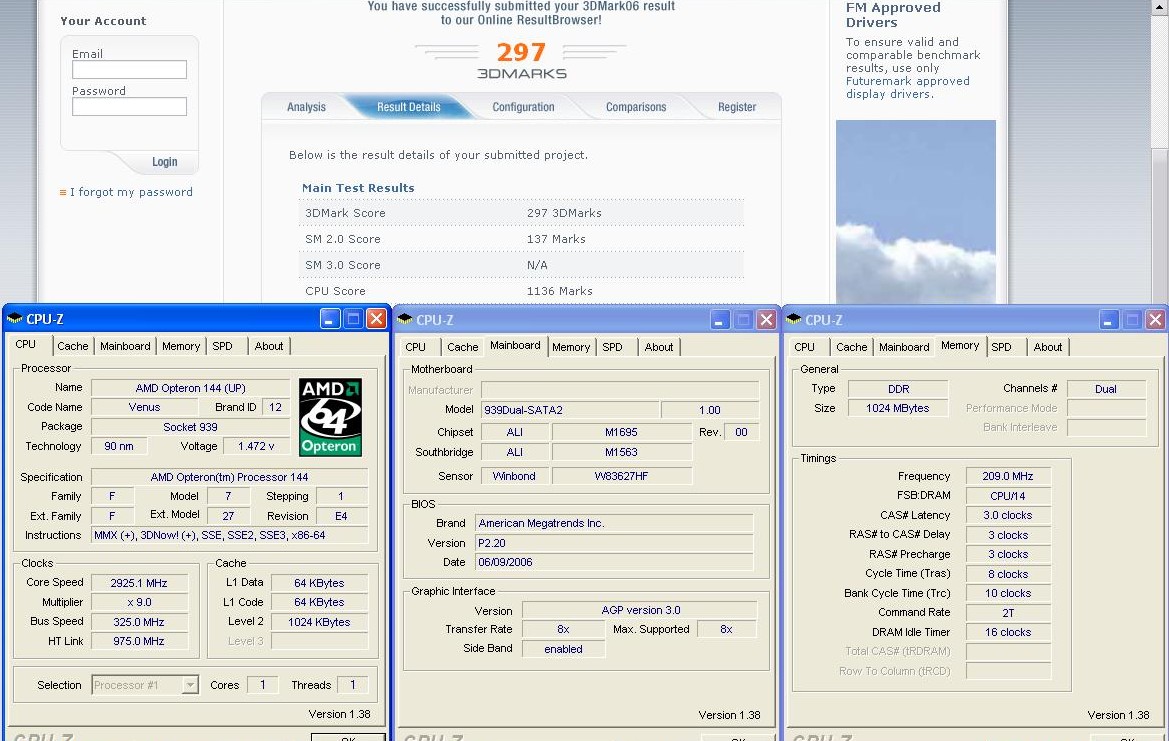The width and height of the screenshot is (1169, 741).
Task: Click the FSB:DRAM value CPU/14
Action: (1007, 496)
